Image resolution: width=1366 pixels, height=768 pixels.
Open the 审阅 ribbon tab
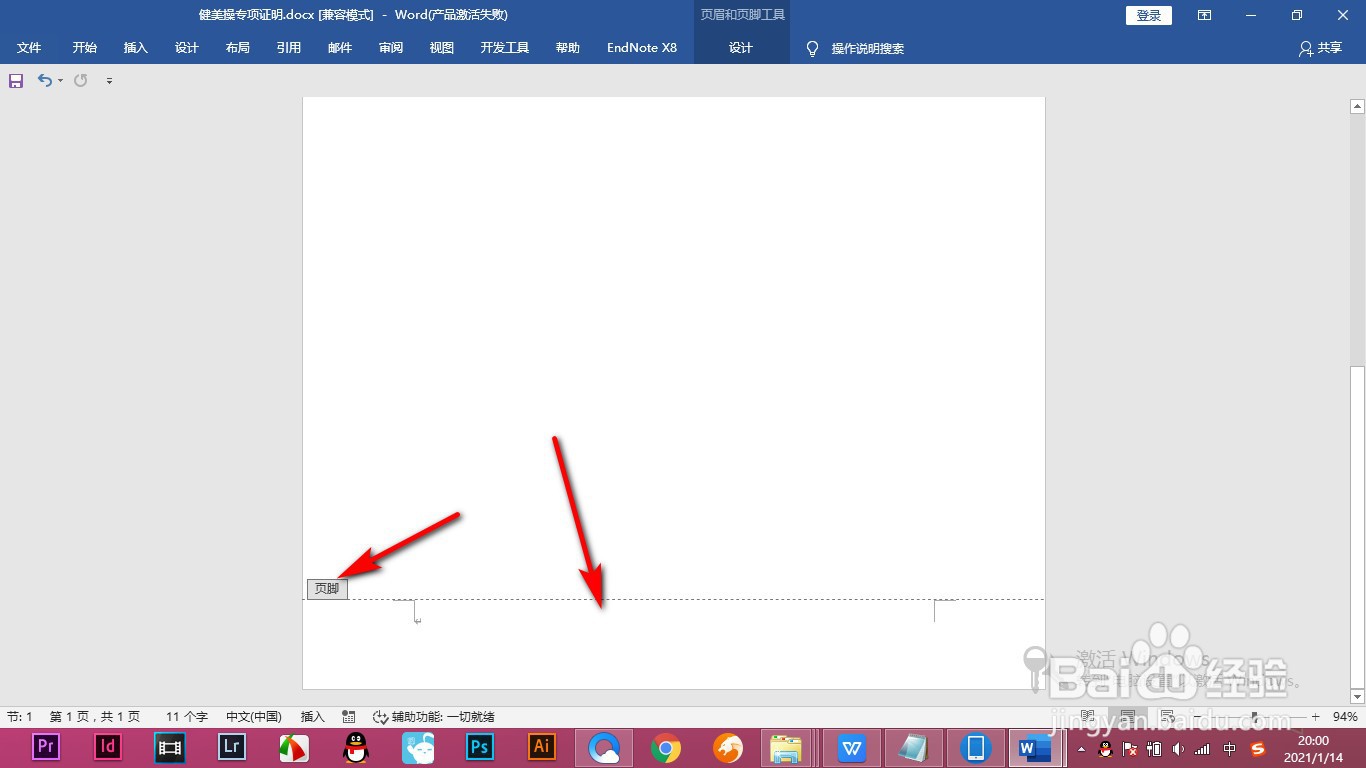pos(391,48)
